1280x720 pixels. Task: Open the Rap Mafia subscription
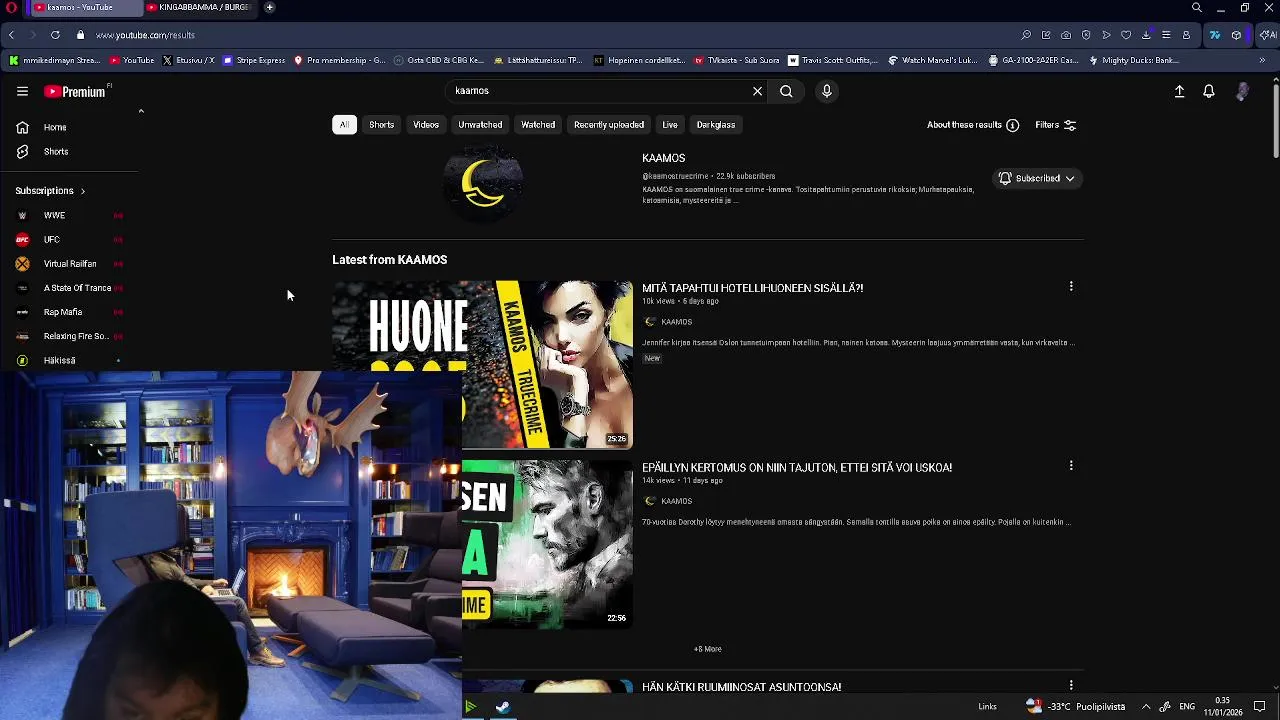70,311
